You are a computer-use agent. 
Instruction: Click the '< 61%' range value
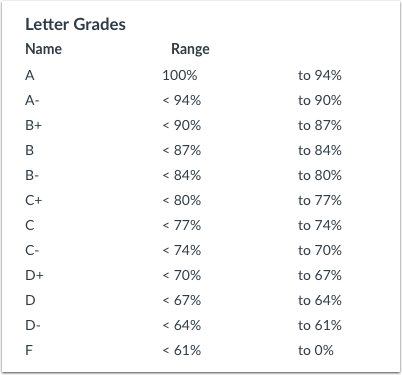(x=182, y=350)
